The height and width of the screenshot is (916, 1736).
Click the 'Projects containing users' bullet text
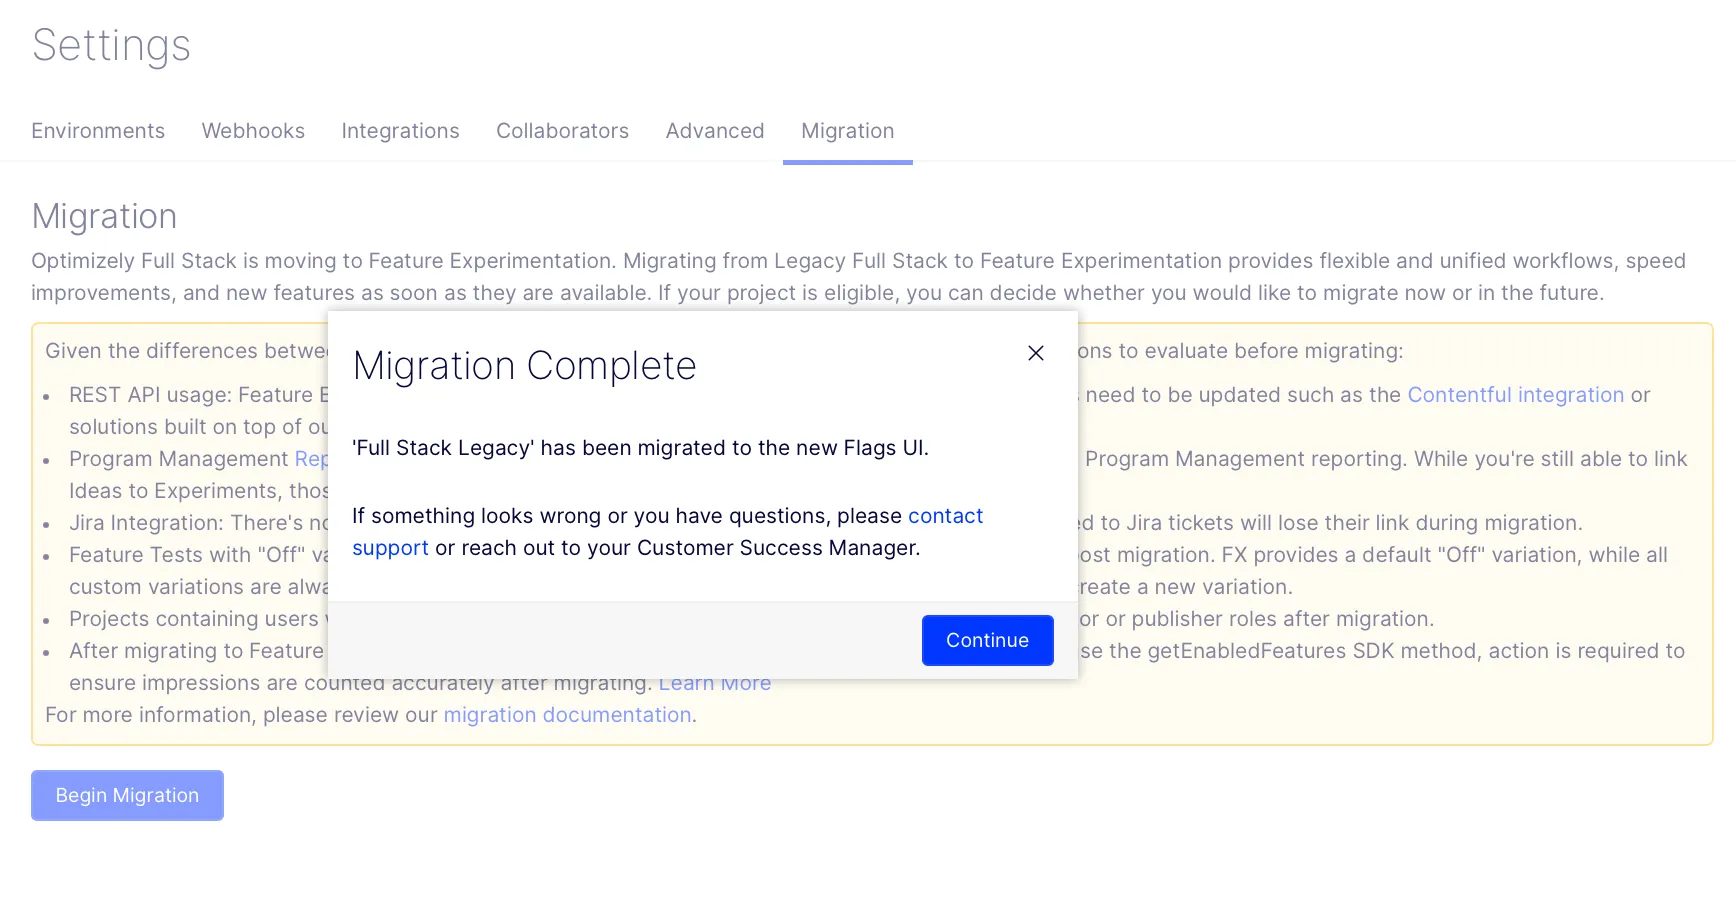(199, 619)
